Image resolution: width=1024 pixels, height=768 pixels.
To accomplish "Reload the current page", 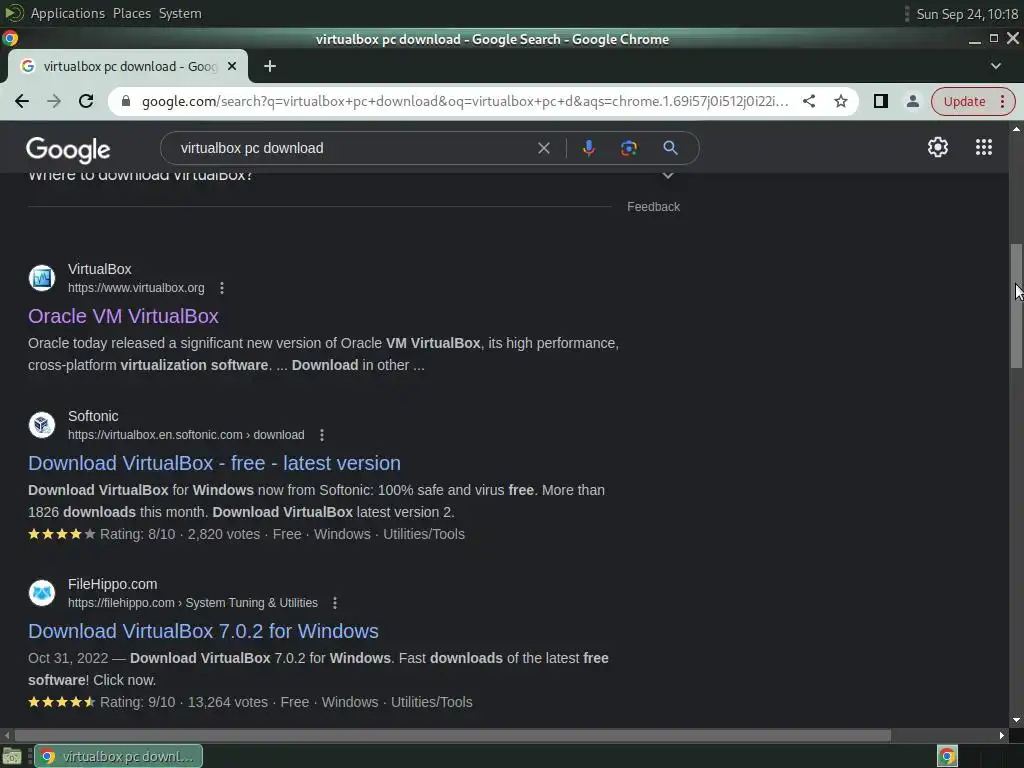I will [86, 101].
